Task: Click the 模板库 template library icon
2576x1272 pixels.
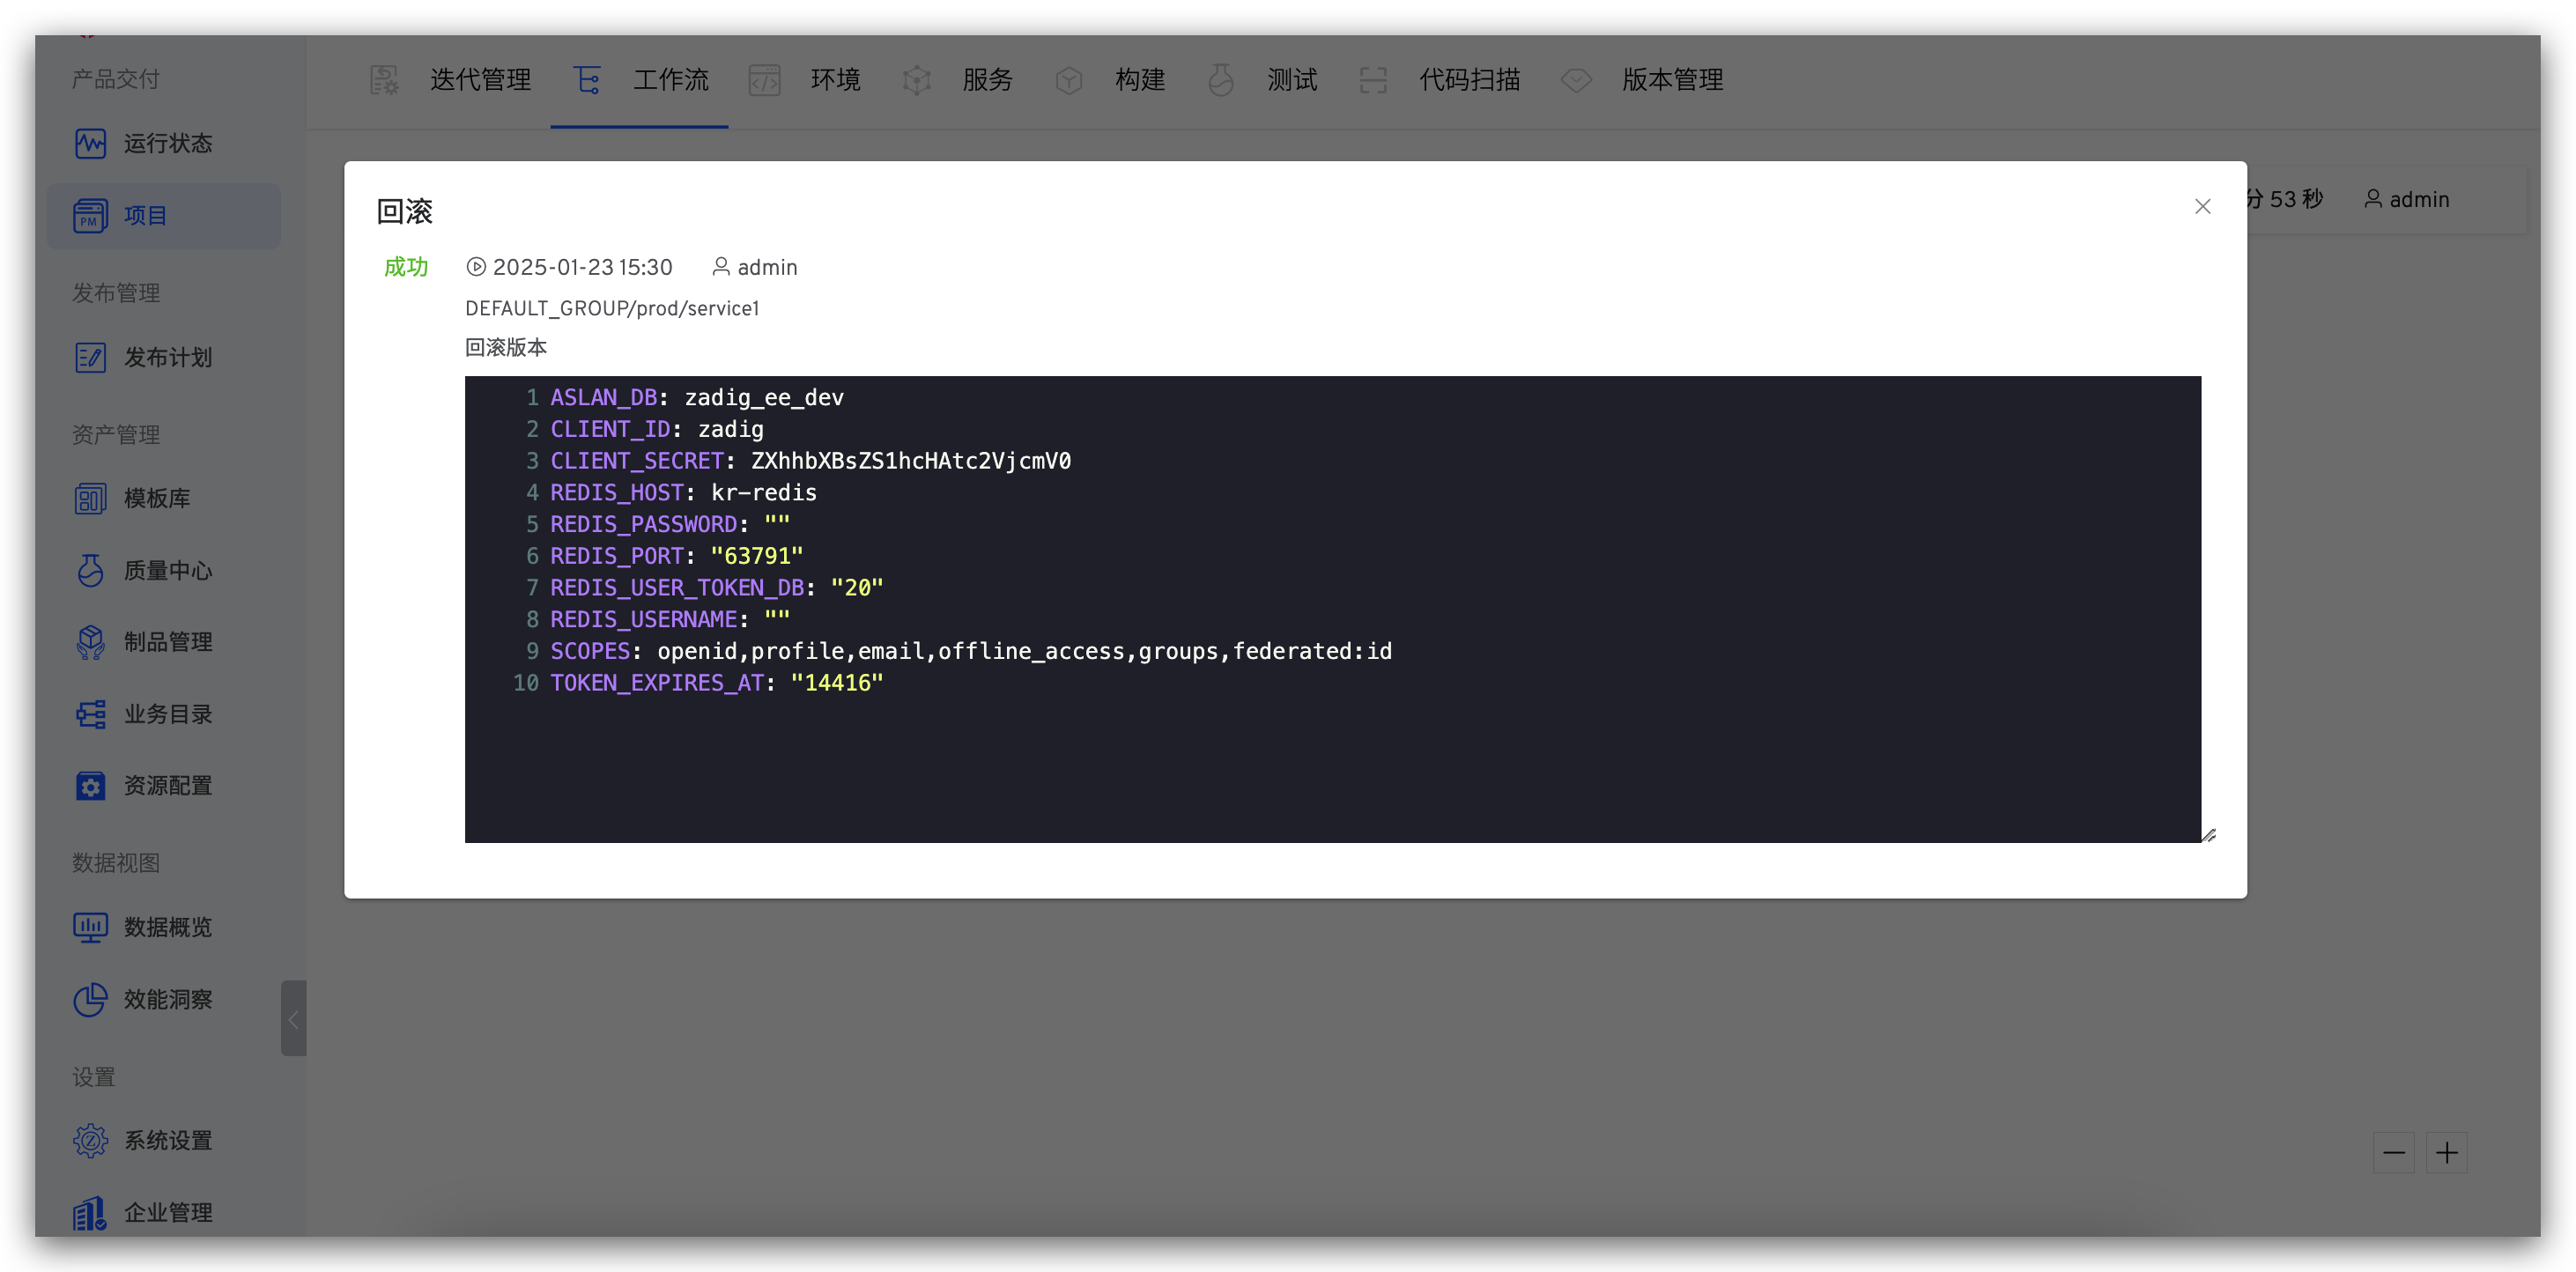Action: 90,499
